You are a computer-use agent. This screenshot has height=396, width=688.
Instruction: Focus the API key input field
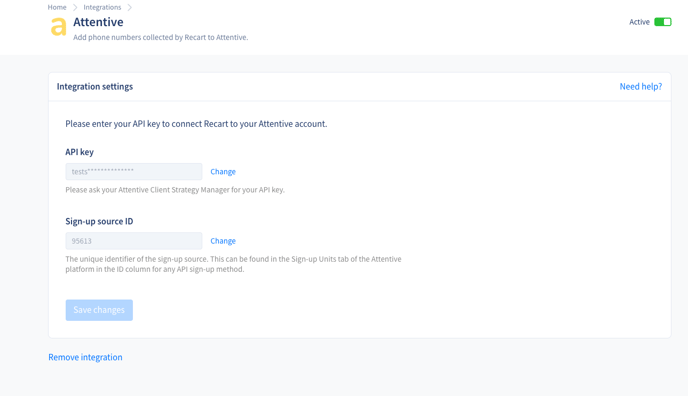click(x=134, y=171)
